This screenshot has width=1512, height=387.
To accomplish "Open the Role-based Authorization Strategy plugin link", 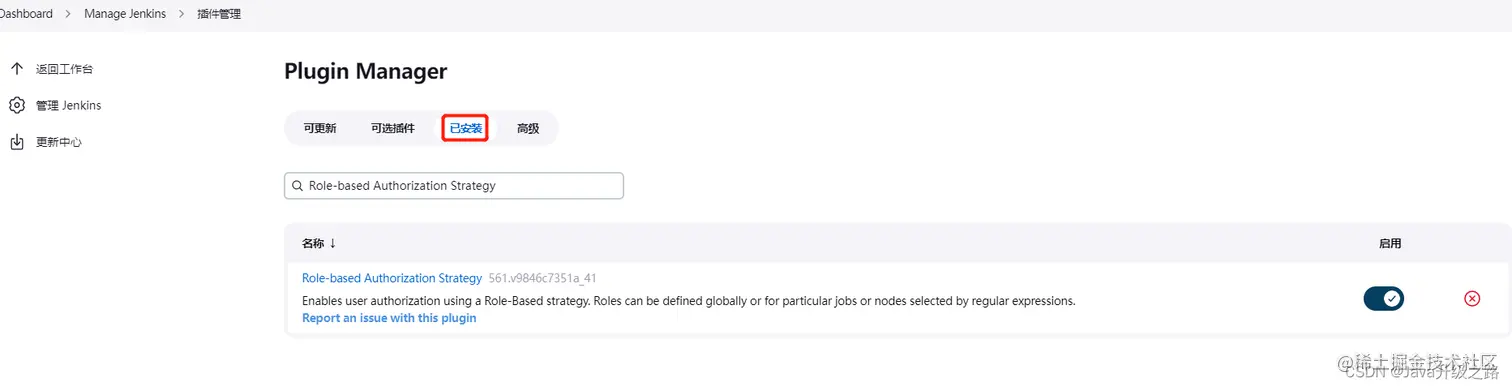I will click(x=392, y=278).
